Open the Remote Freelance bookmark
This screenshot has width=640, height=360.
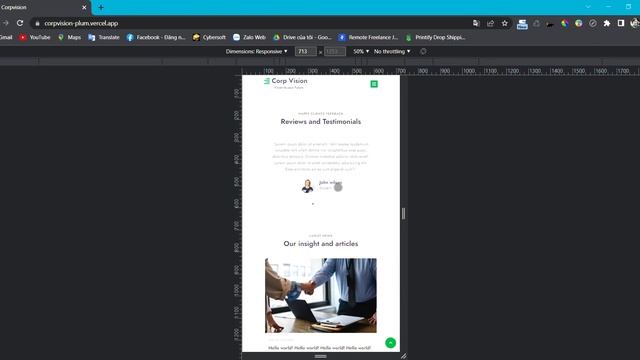pyautogui.click(x=368, y=37)
